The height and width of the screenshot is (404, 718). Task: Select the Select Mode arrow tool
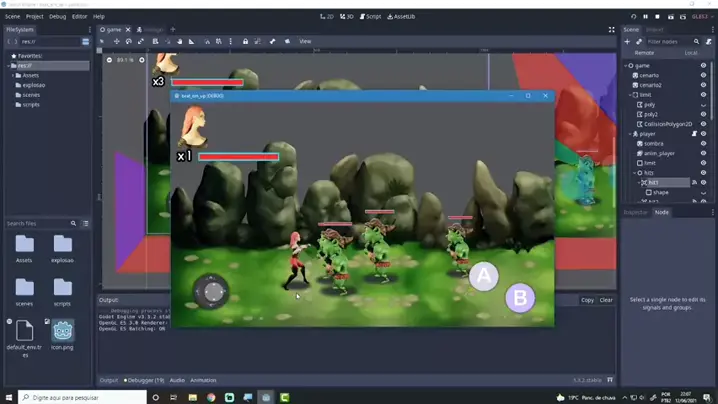[x=102, y=41]
